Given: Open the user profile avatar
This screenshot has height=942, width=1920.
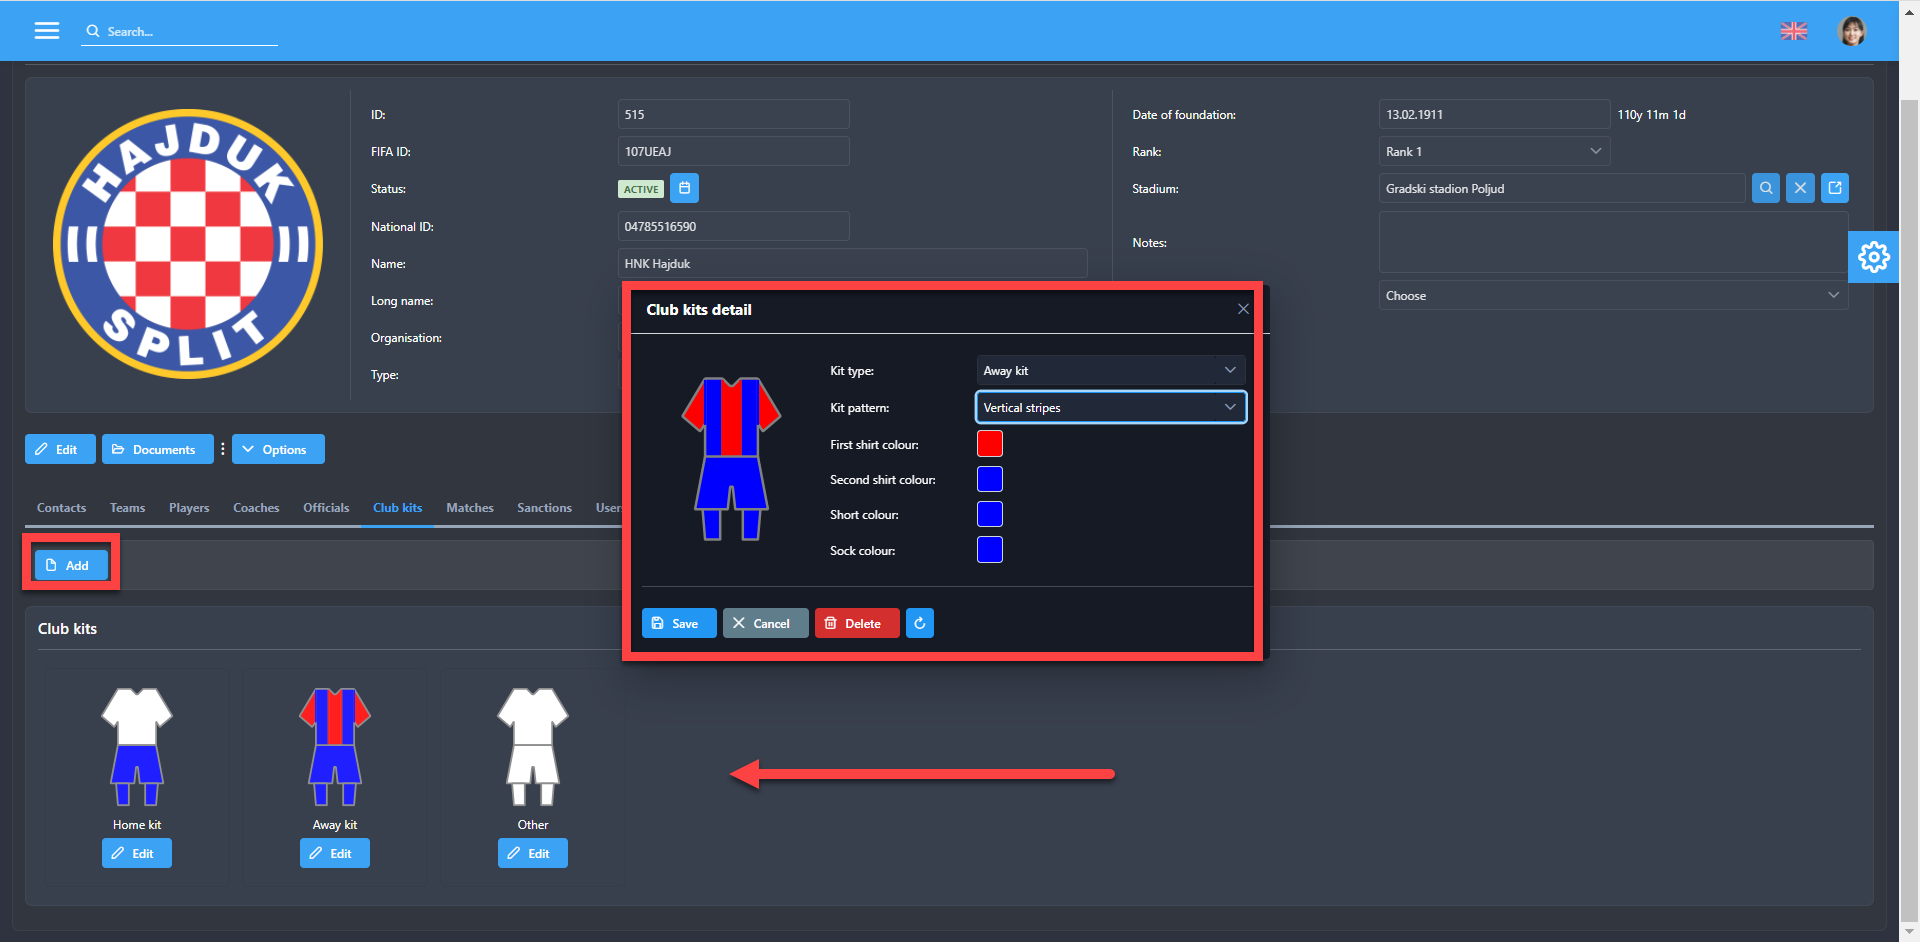Looking at the screenshot, I should [x=1852, y=31].
